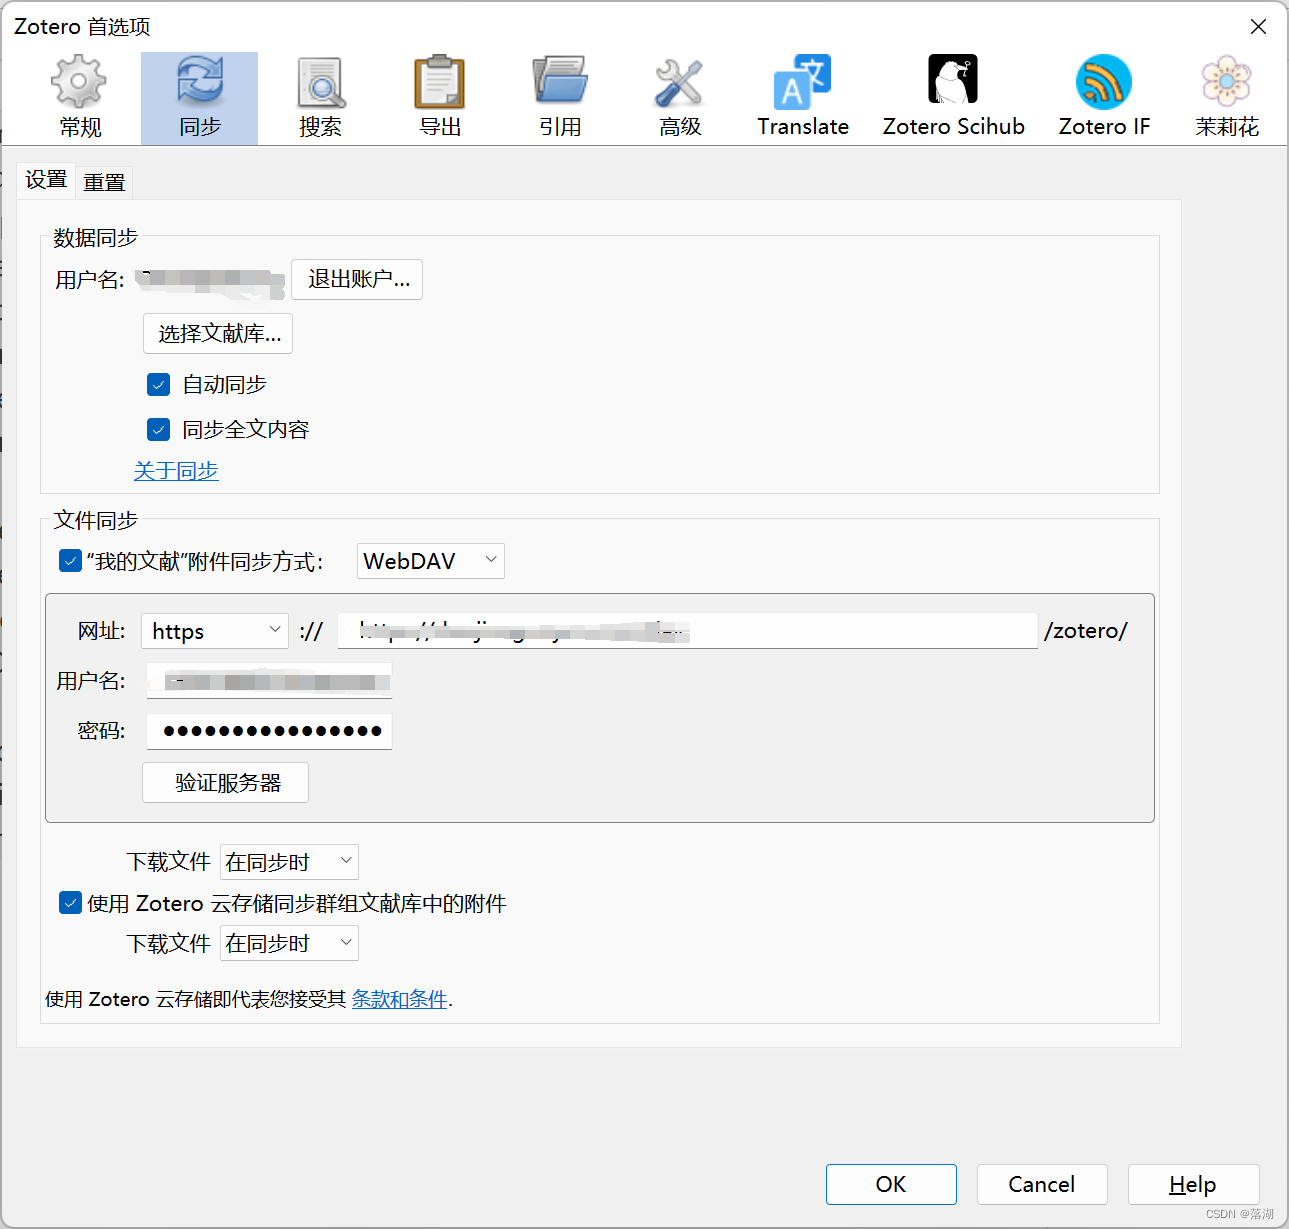The width and height of the screenshot is (1289, 1229).
Task: Click the Help button
Action: (x=1193, y=1185)
